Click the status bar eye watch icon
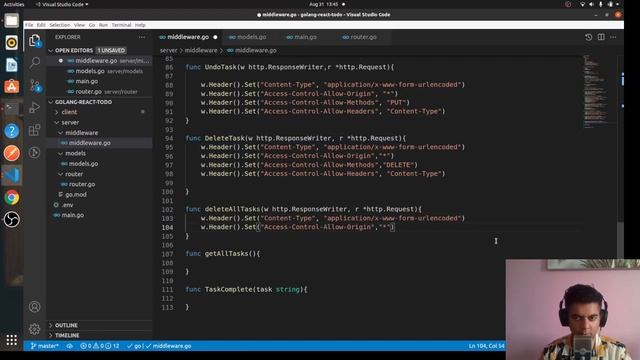640x360 pixels. (70, 346)
